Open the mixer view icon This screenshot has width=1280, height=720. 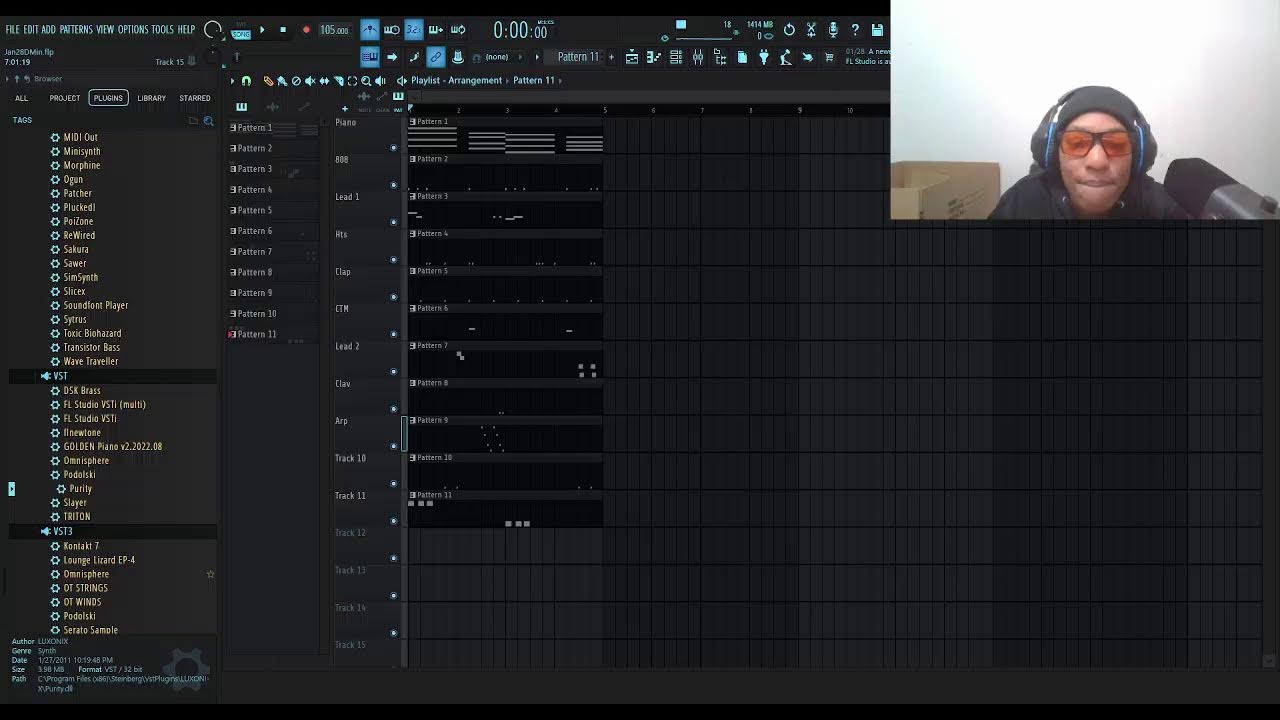[697, 57]
